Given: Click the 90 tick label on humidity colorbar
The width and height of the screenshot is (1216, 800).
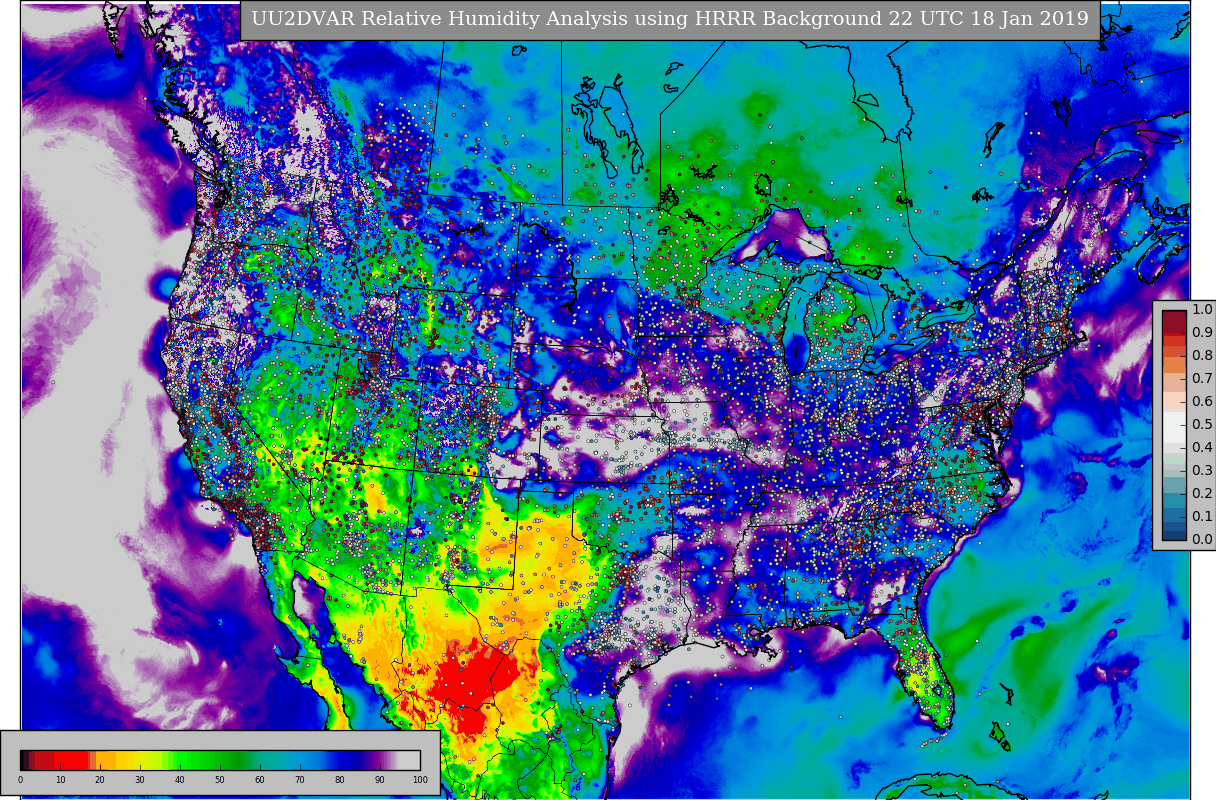Looking at the screenshot, I should click(380, 780).
